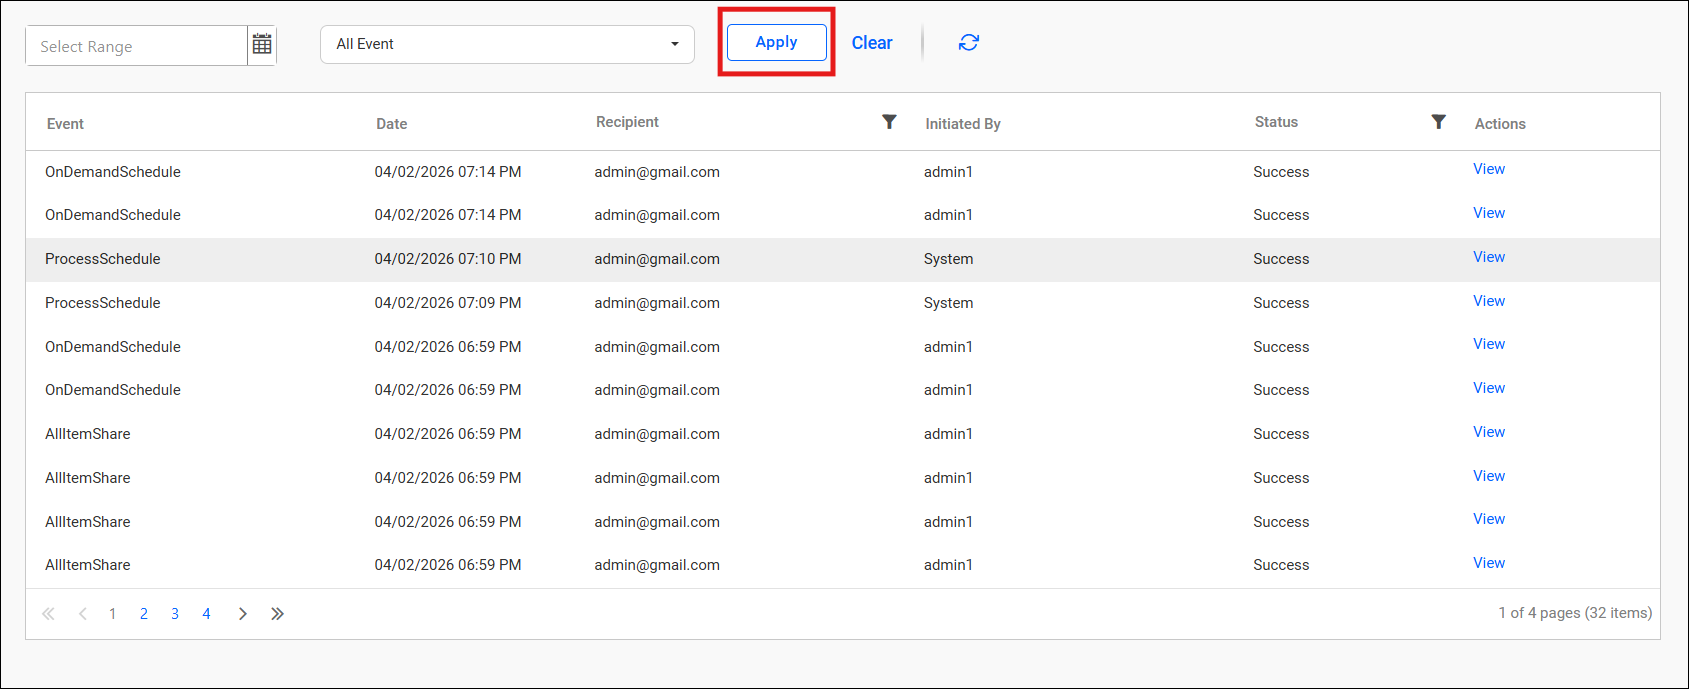Screen dimensions: 1689x689
Task: Click the Select Range input field
Action: [x=137, y=46]
